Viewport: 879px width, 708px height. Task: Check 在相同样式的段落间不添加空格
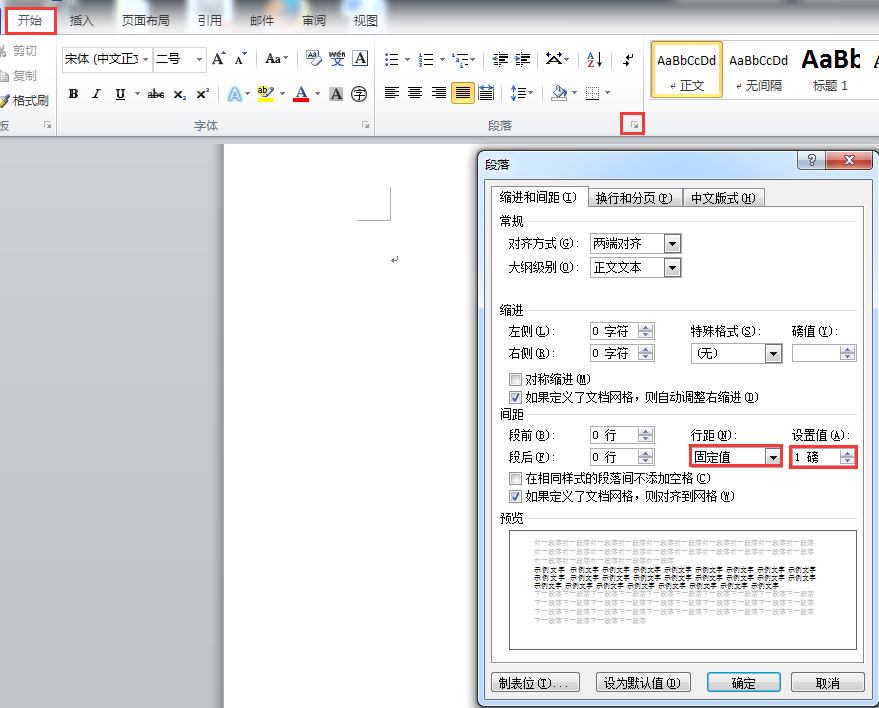pyautogui.click(x=515, y=478)
